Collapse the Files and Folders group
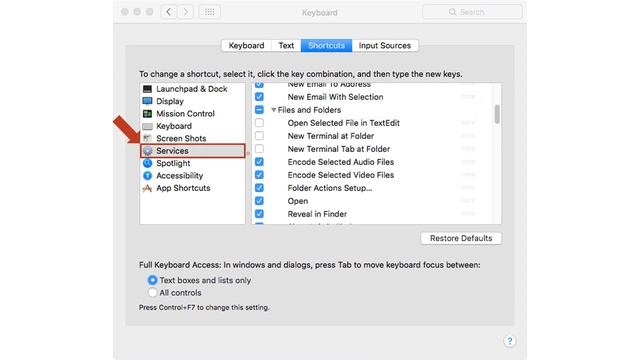Screen dimensions: 640x360 (x=273, y=110)
